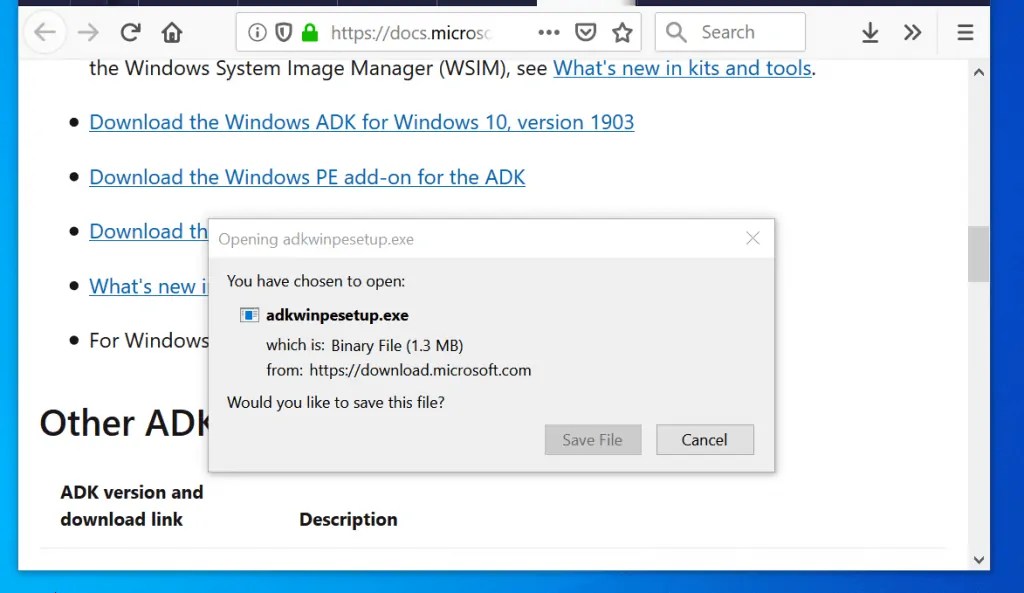Viewport: 1024px width, 593px height.
Task: Go back to the previous page
Action: click(x=45, y=31)
